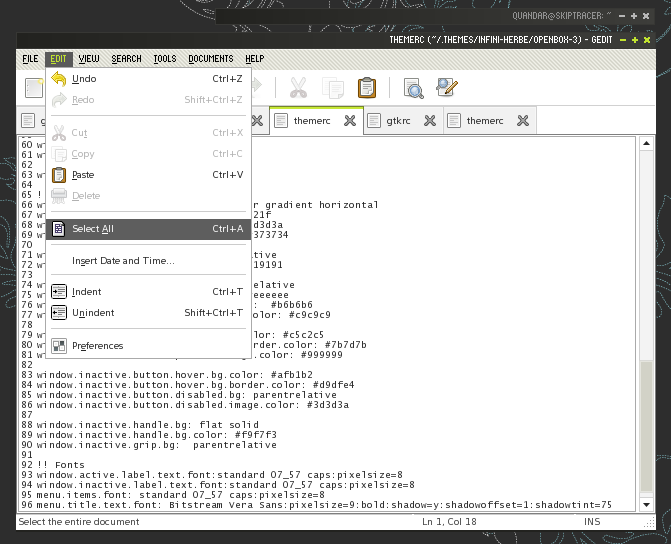This screenshot has height=544, width=671.
Task: Open the View menu
Action: point(89,59)
